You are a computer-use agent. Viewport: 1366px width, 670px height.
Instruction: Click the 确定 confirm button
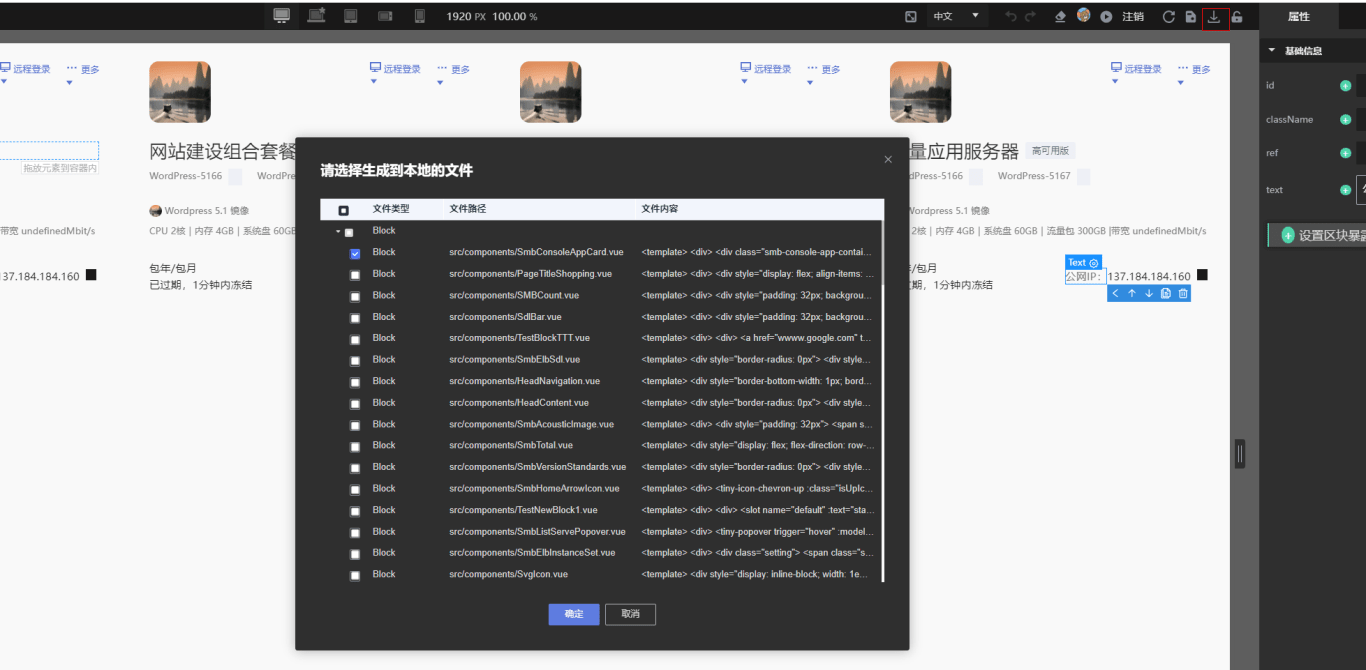(x=573, y=614)
